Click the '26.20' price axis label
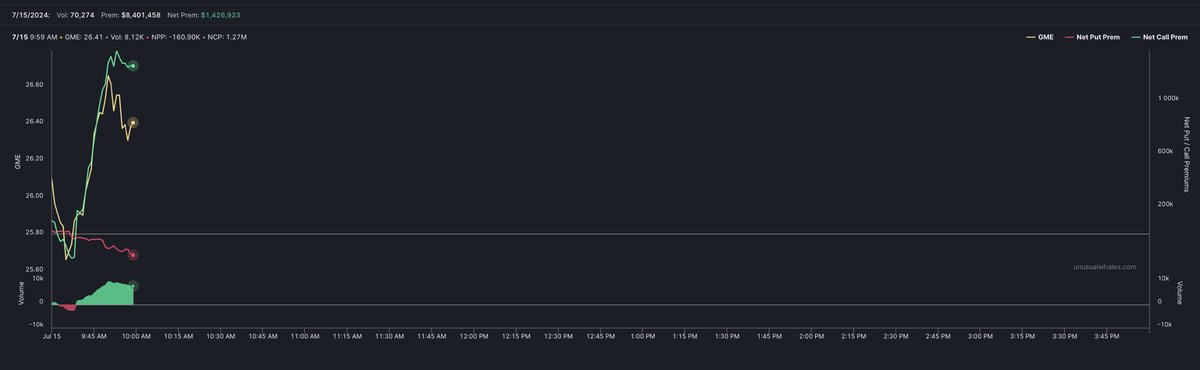This screenshot has width=1200, height=370. point(34,158)
